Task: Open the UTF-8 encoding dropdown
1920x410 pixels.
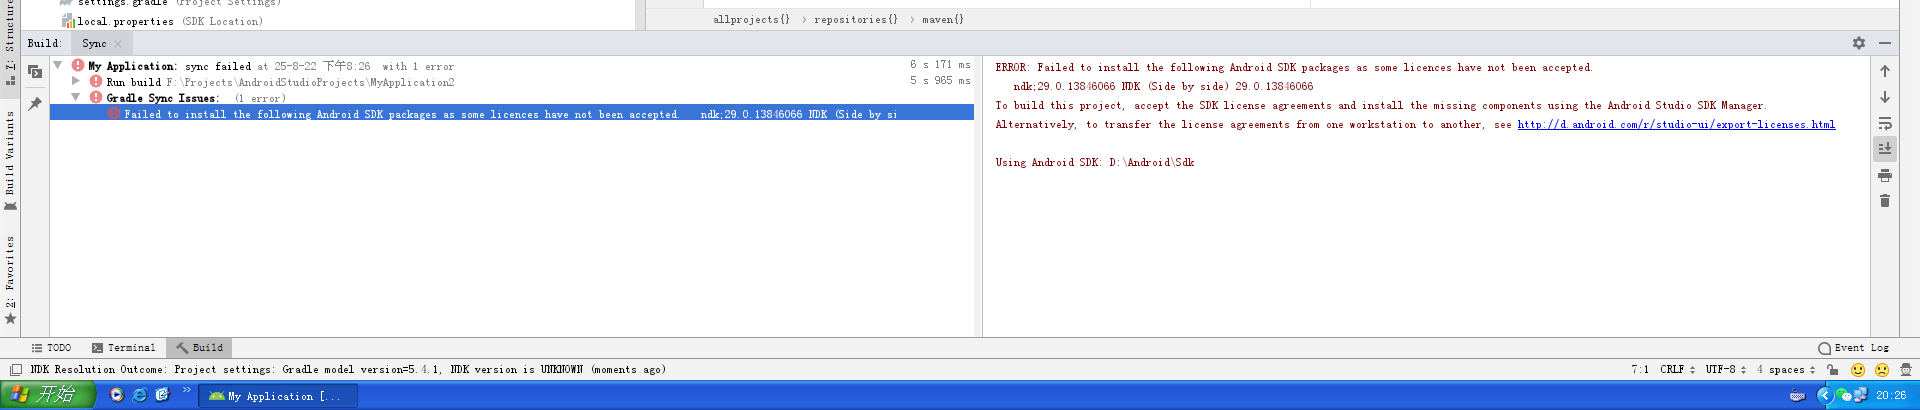Action: (1725, 370)
